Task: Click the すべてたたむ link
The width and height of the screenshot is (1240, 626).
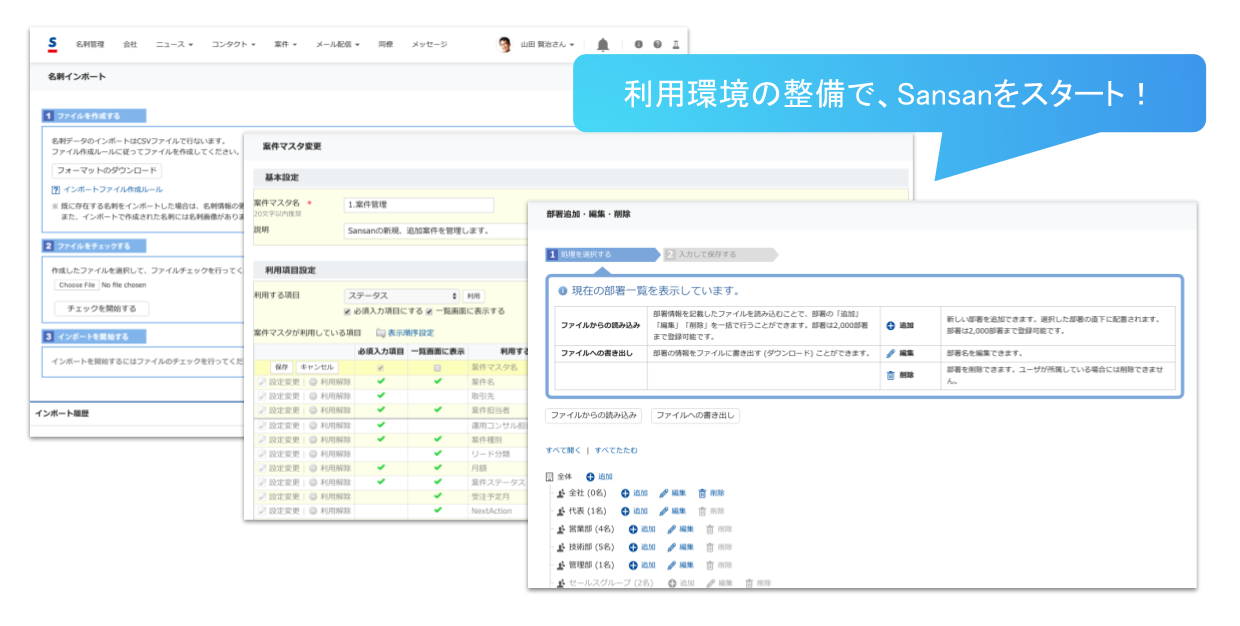Action: click(x=616, y=450)
